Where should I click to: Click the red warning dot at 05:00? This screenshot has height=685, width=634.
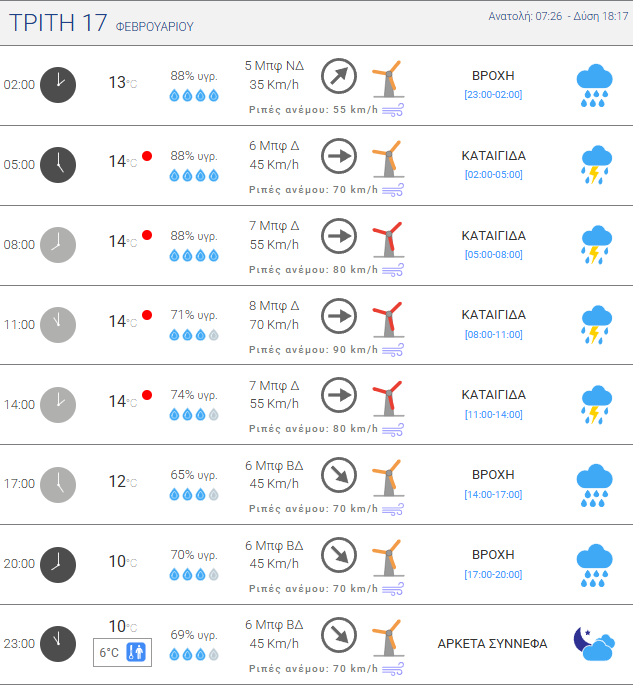point(147,156)
